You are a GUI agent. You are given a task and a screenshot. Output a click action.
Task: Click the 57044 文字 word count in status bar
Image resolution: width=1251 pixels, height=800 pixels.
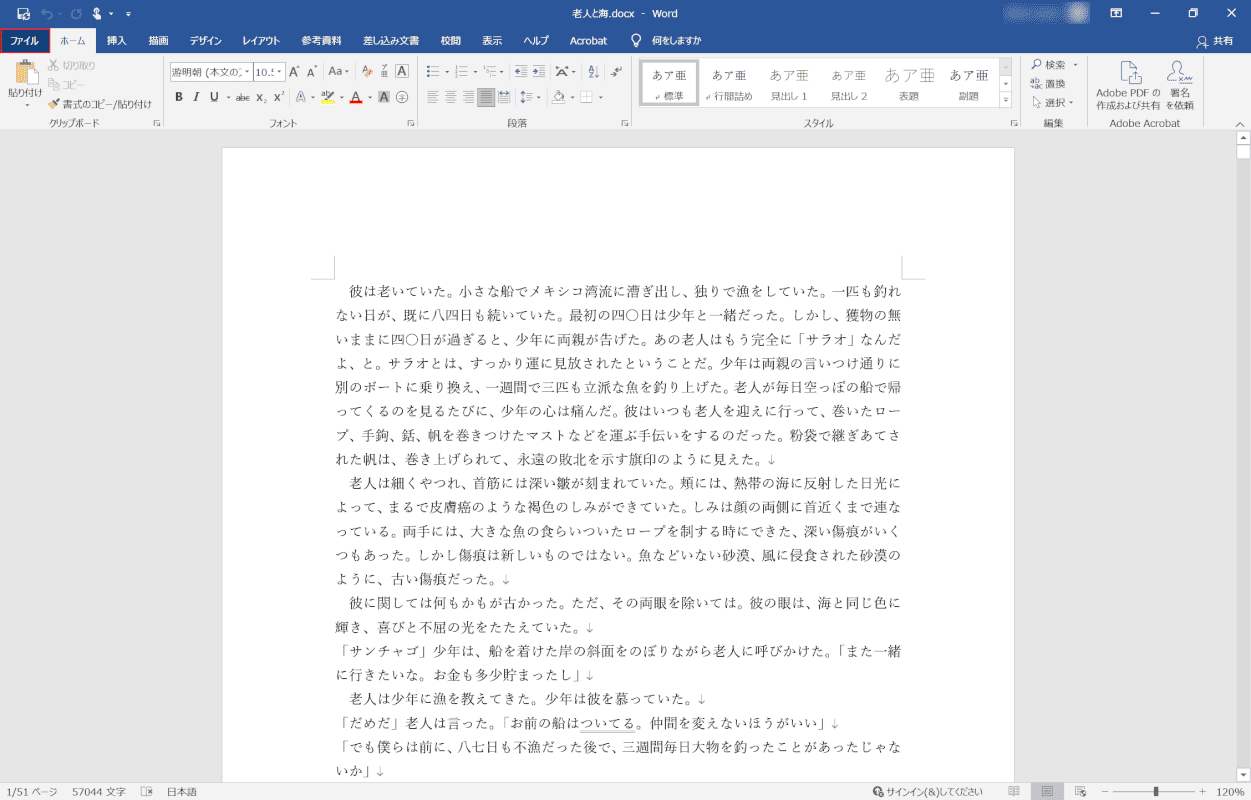99,791
